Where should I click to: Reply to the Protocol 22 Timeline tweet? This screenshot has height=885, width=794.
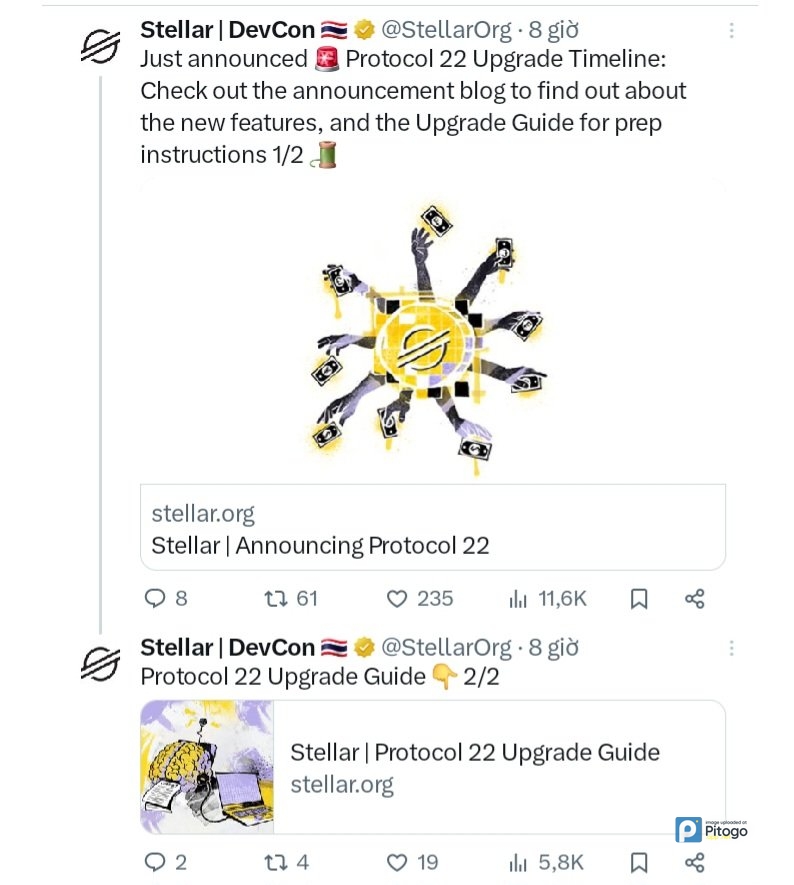[155, 599]
